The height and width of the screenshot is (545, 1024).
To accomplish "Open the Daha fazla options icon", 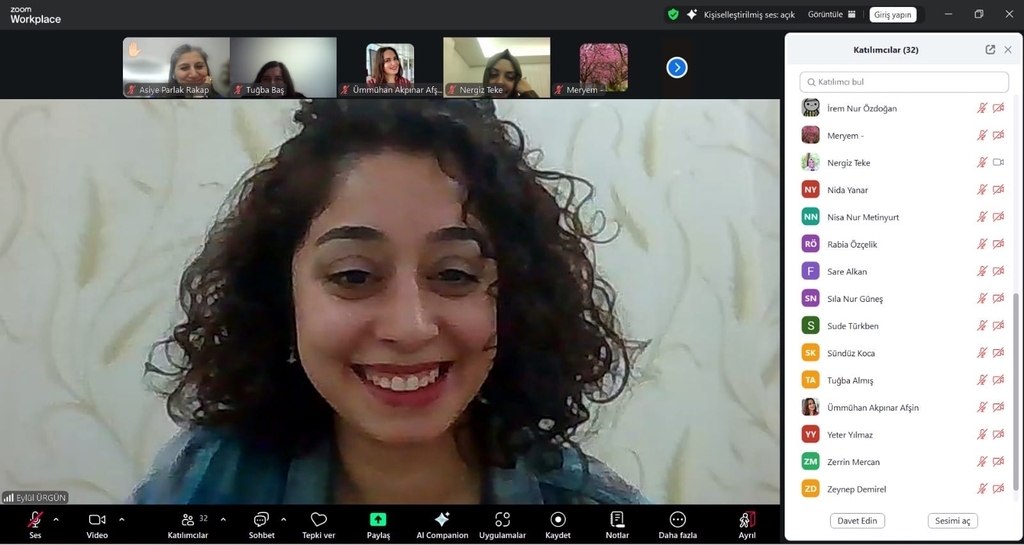I will point(677,520).
